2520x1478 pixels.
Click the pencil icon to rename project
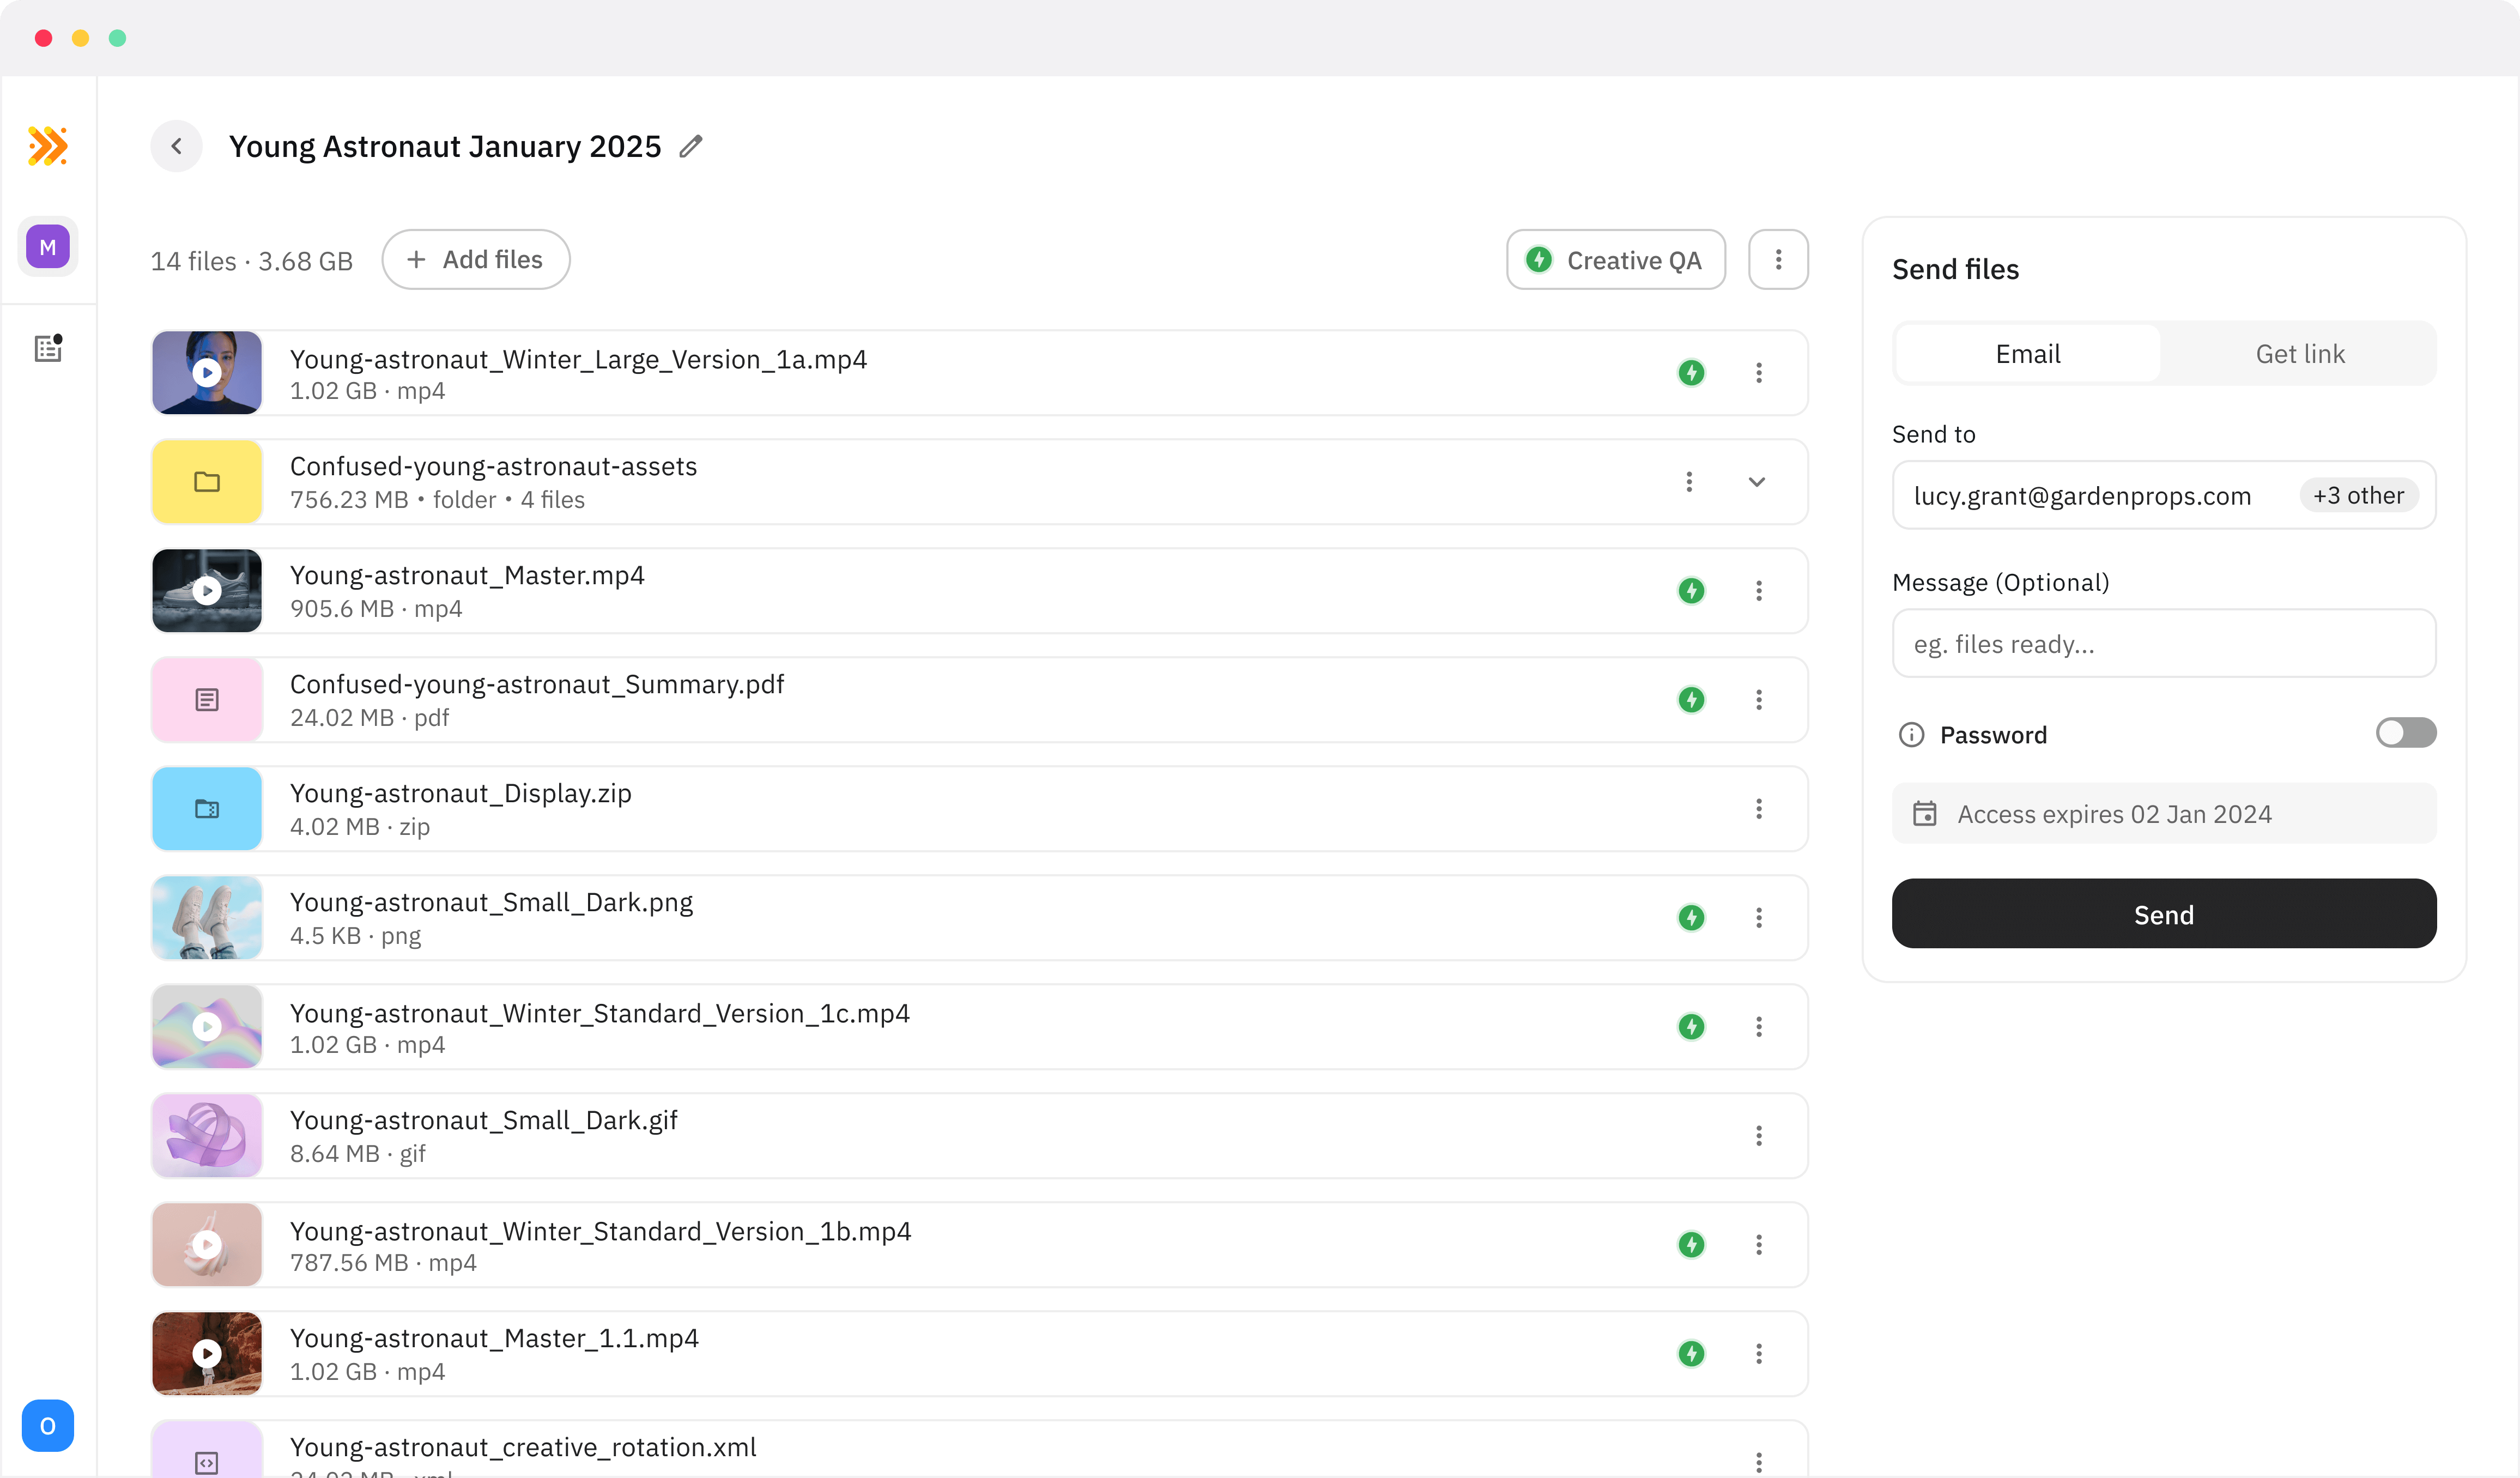click(x=691, y=146)
